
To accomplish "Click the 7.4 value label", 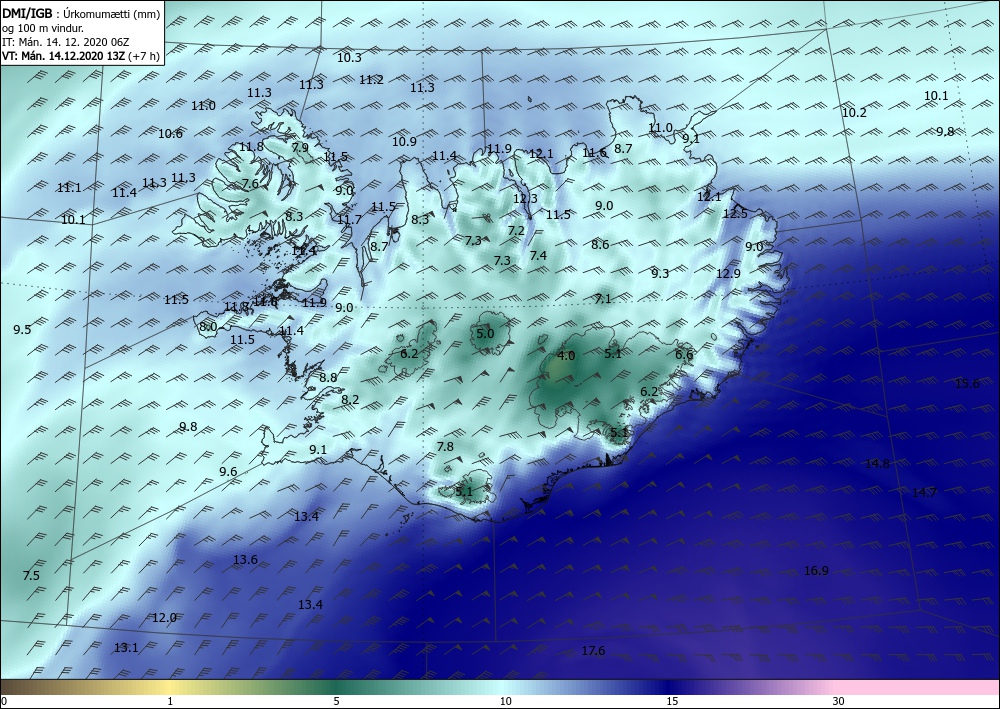I will 538,256.
